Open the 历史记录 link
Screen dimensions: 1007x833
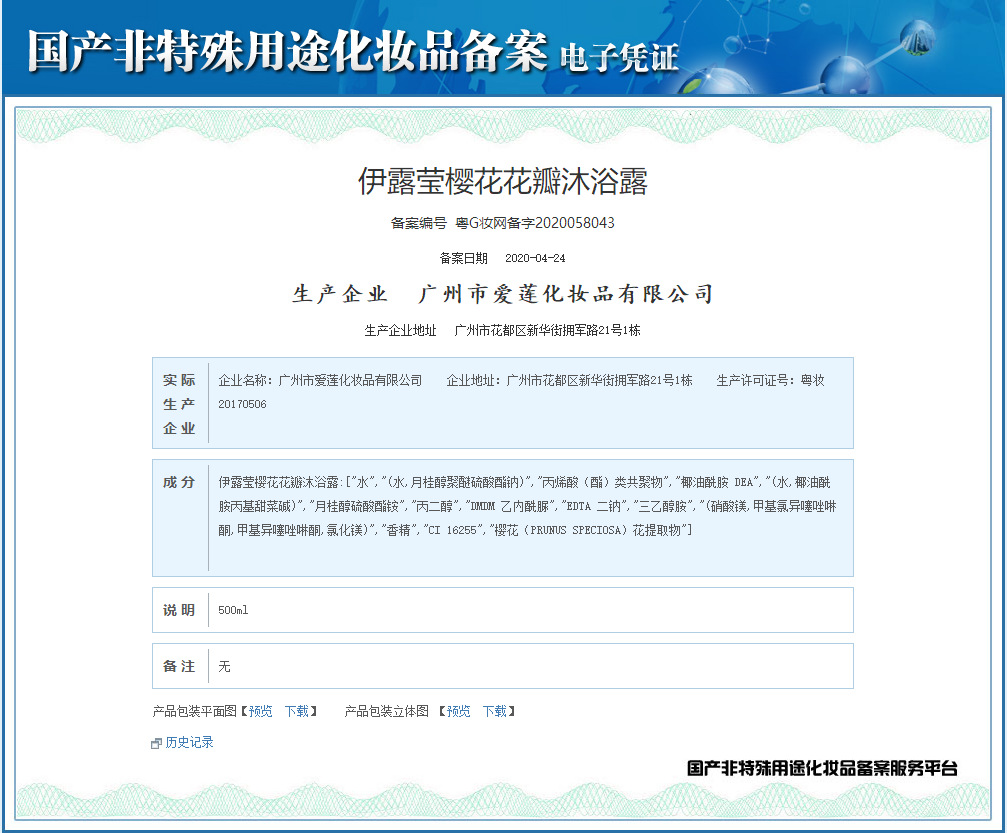(x=189, y=742)
